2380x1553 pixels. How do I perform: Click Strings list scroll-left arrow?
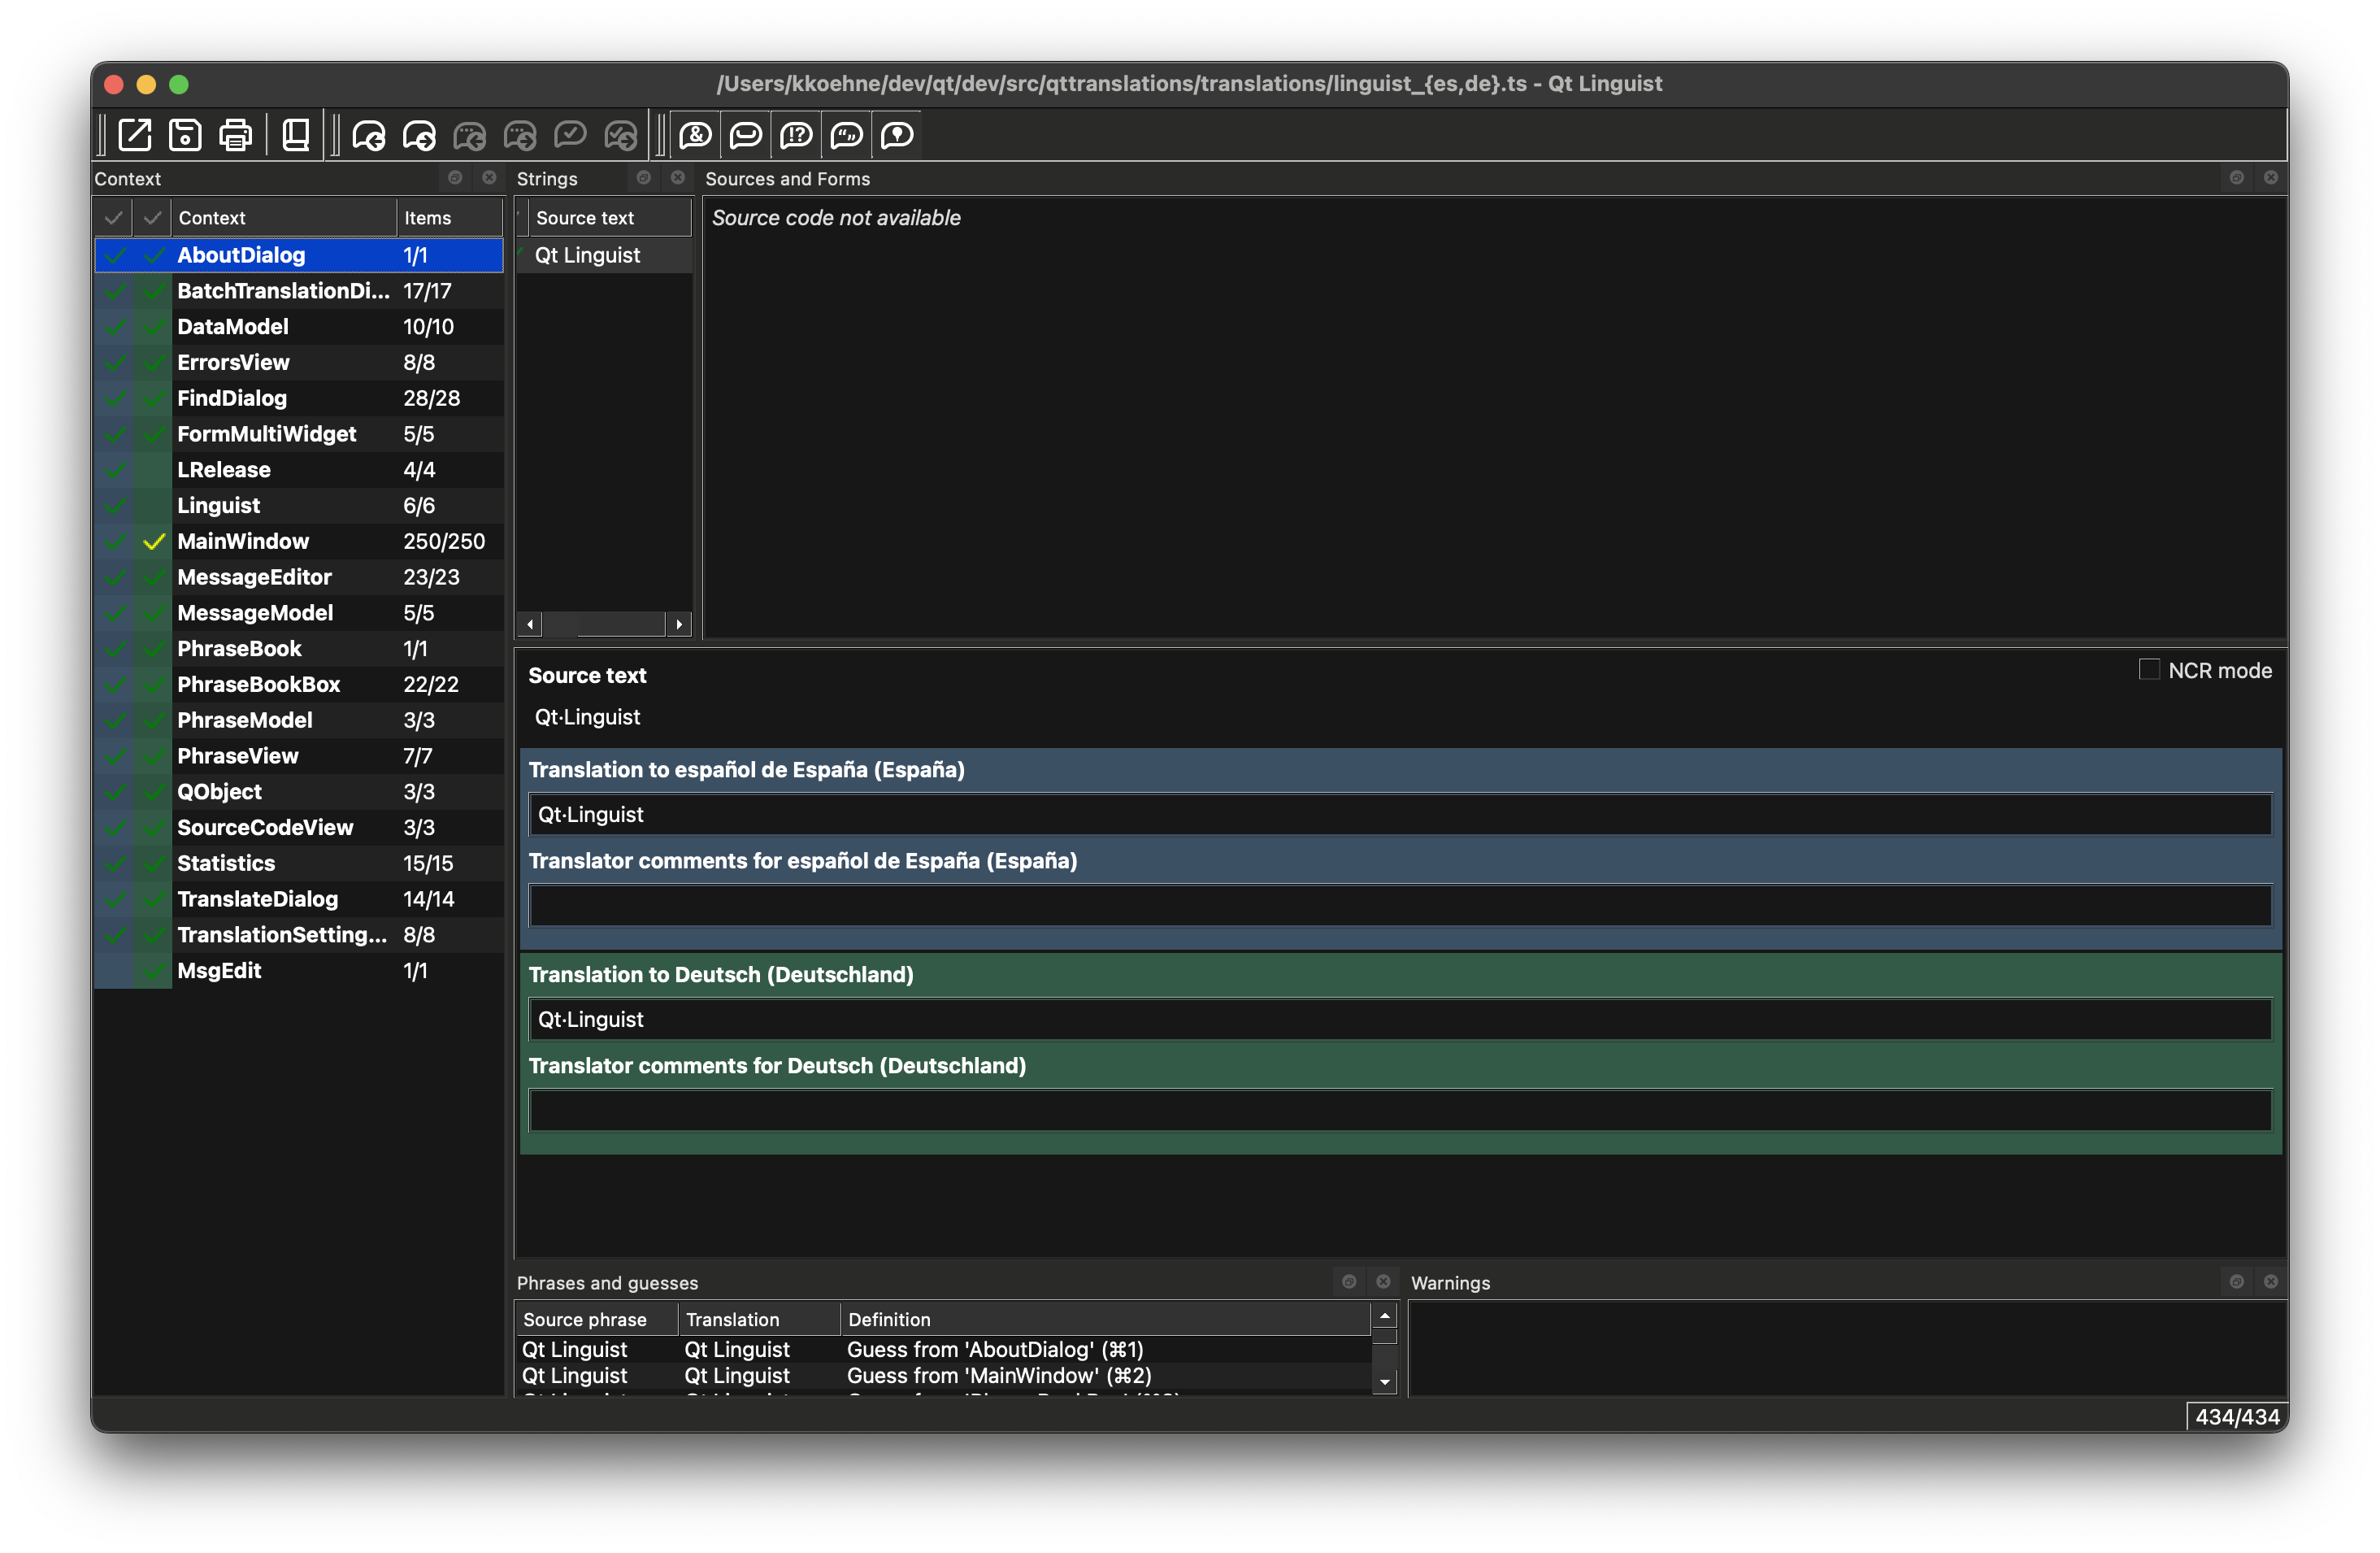coord(529,624)
